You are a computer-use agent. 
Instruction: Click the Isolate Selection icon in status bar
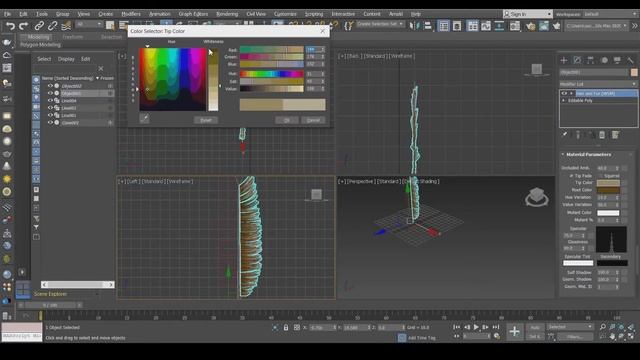(x=275, y=327)
